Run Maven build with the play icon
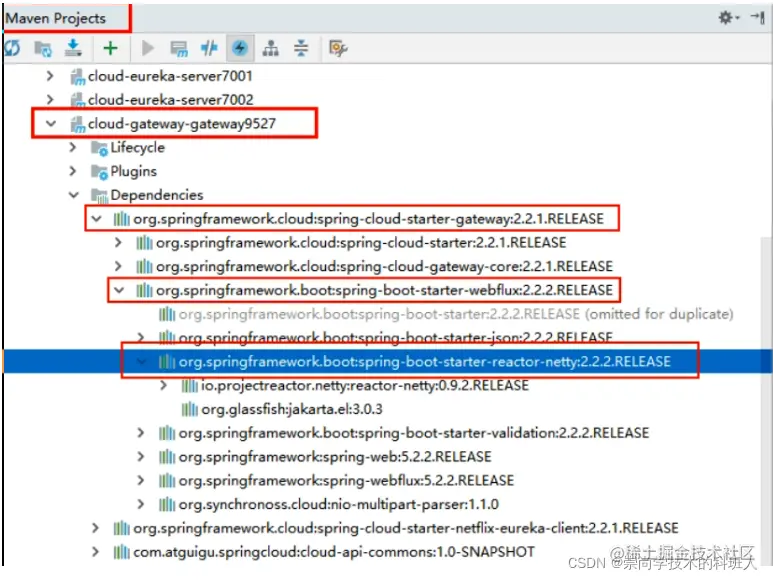773x580 pixels. coord(147,48)
